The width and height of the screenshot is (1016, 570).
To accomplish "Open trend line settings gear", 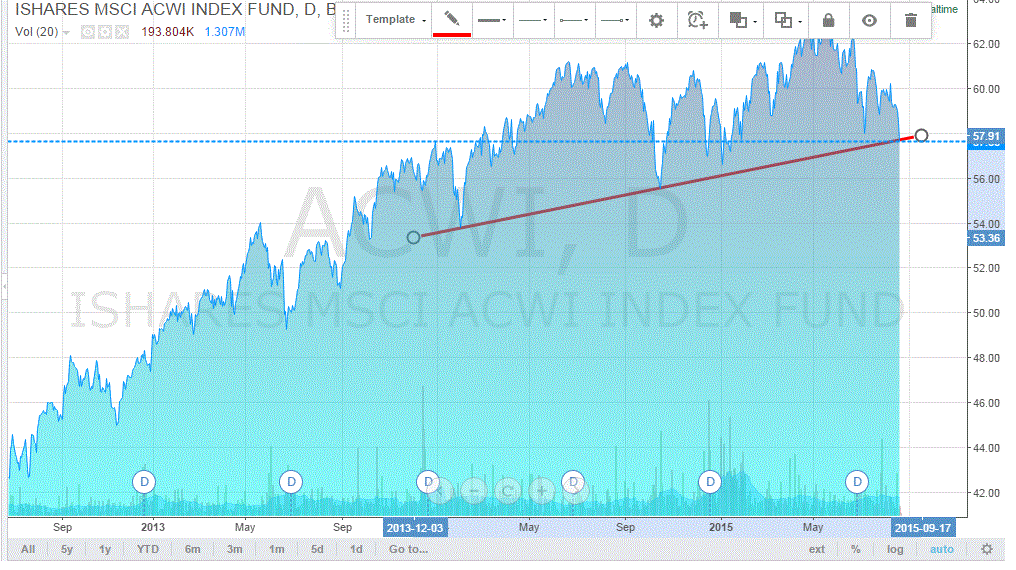I will pyautogui.click(x=656, y=21).
